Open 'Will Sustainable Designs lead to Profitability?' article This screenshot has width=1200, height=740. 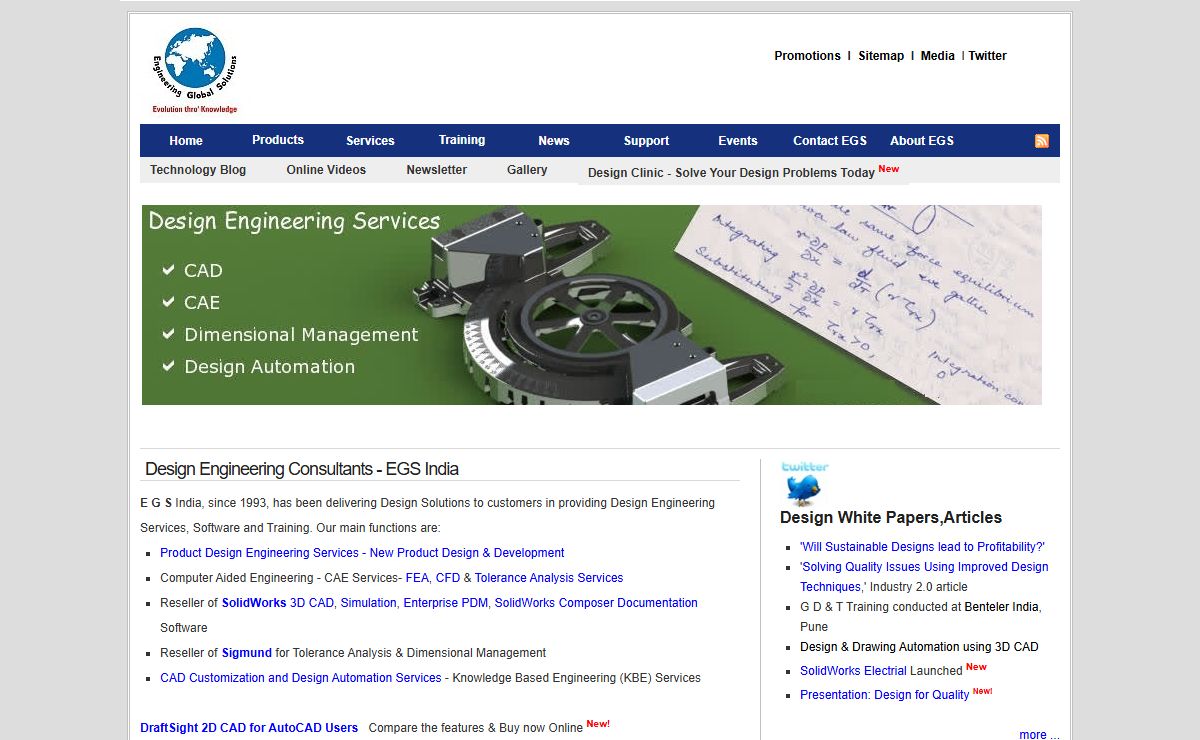point(922,547)
